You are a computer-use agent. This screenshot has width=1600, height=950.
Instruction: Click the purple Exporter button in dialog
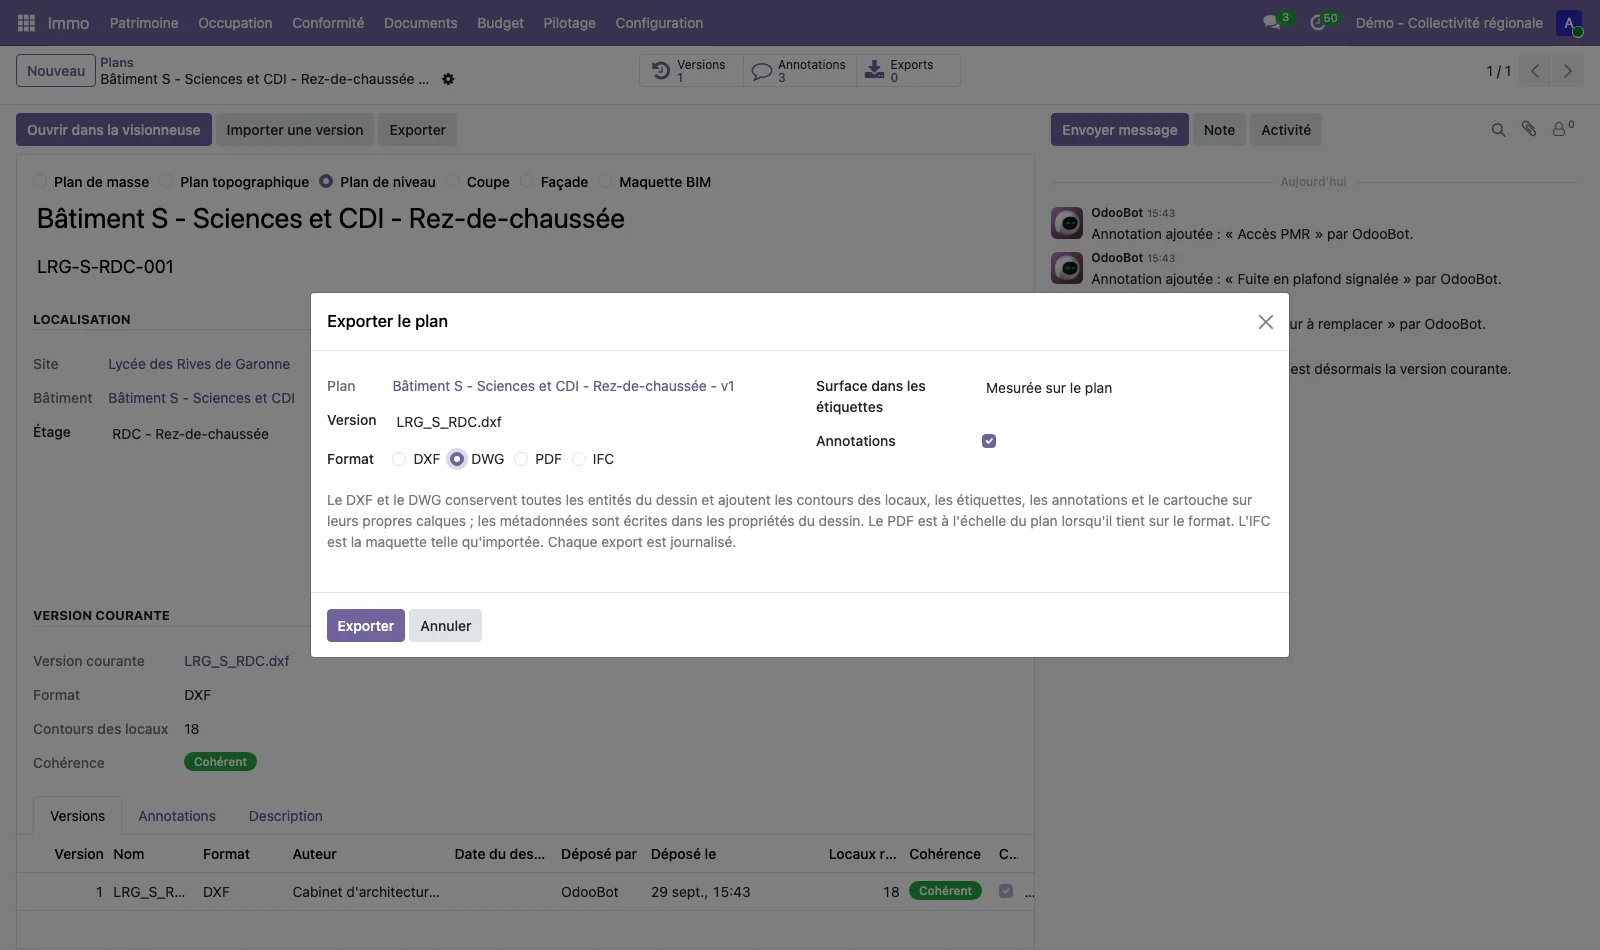click(366, 626)
